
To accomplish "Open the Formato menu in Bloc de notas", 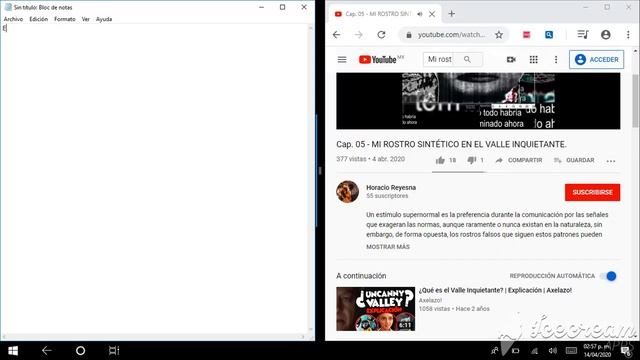I will tap(64, 19).
